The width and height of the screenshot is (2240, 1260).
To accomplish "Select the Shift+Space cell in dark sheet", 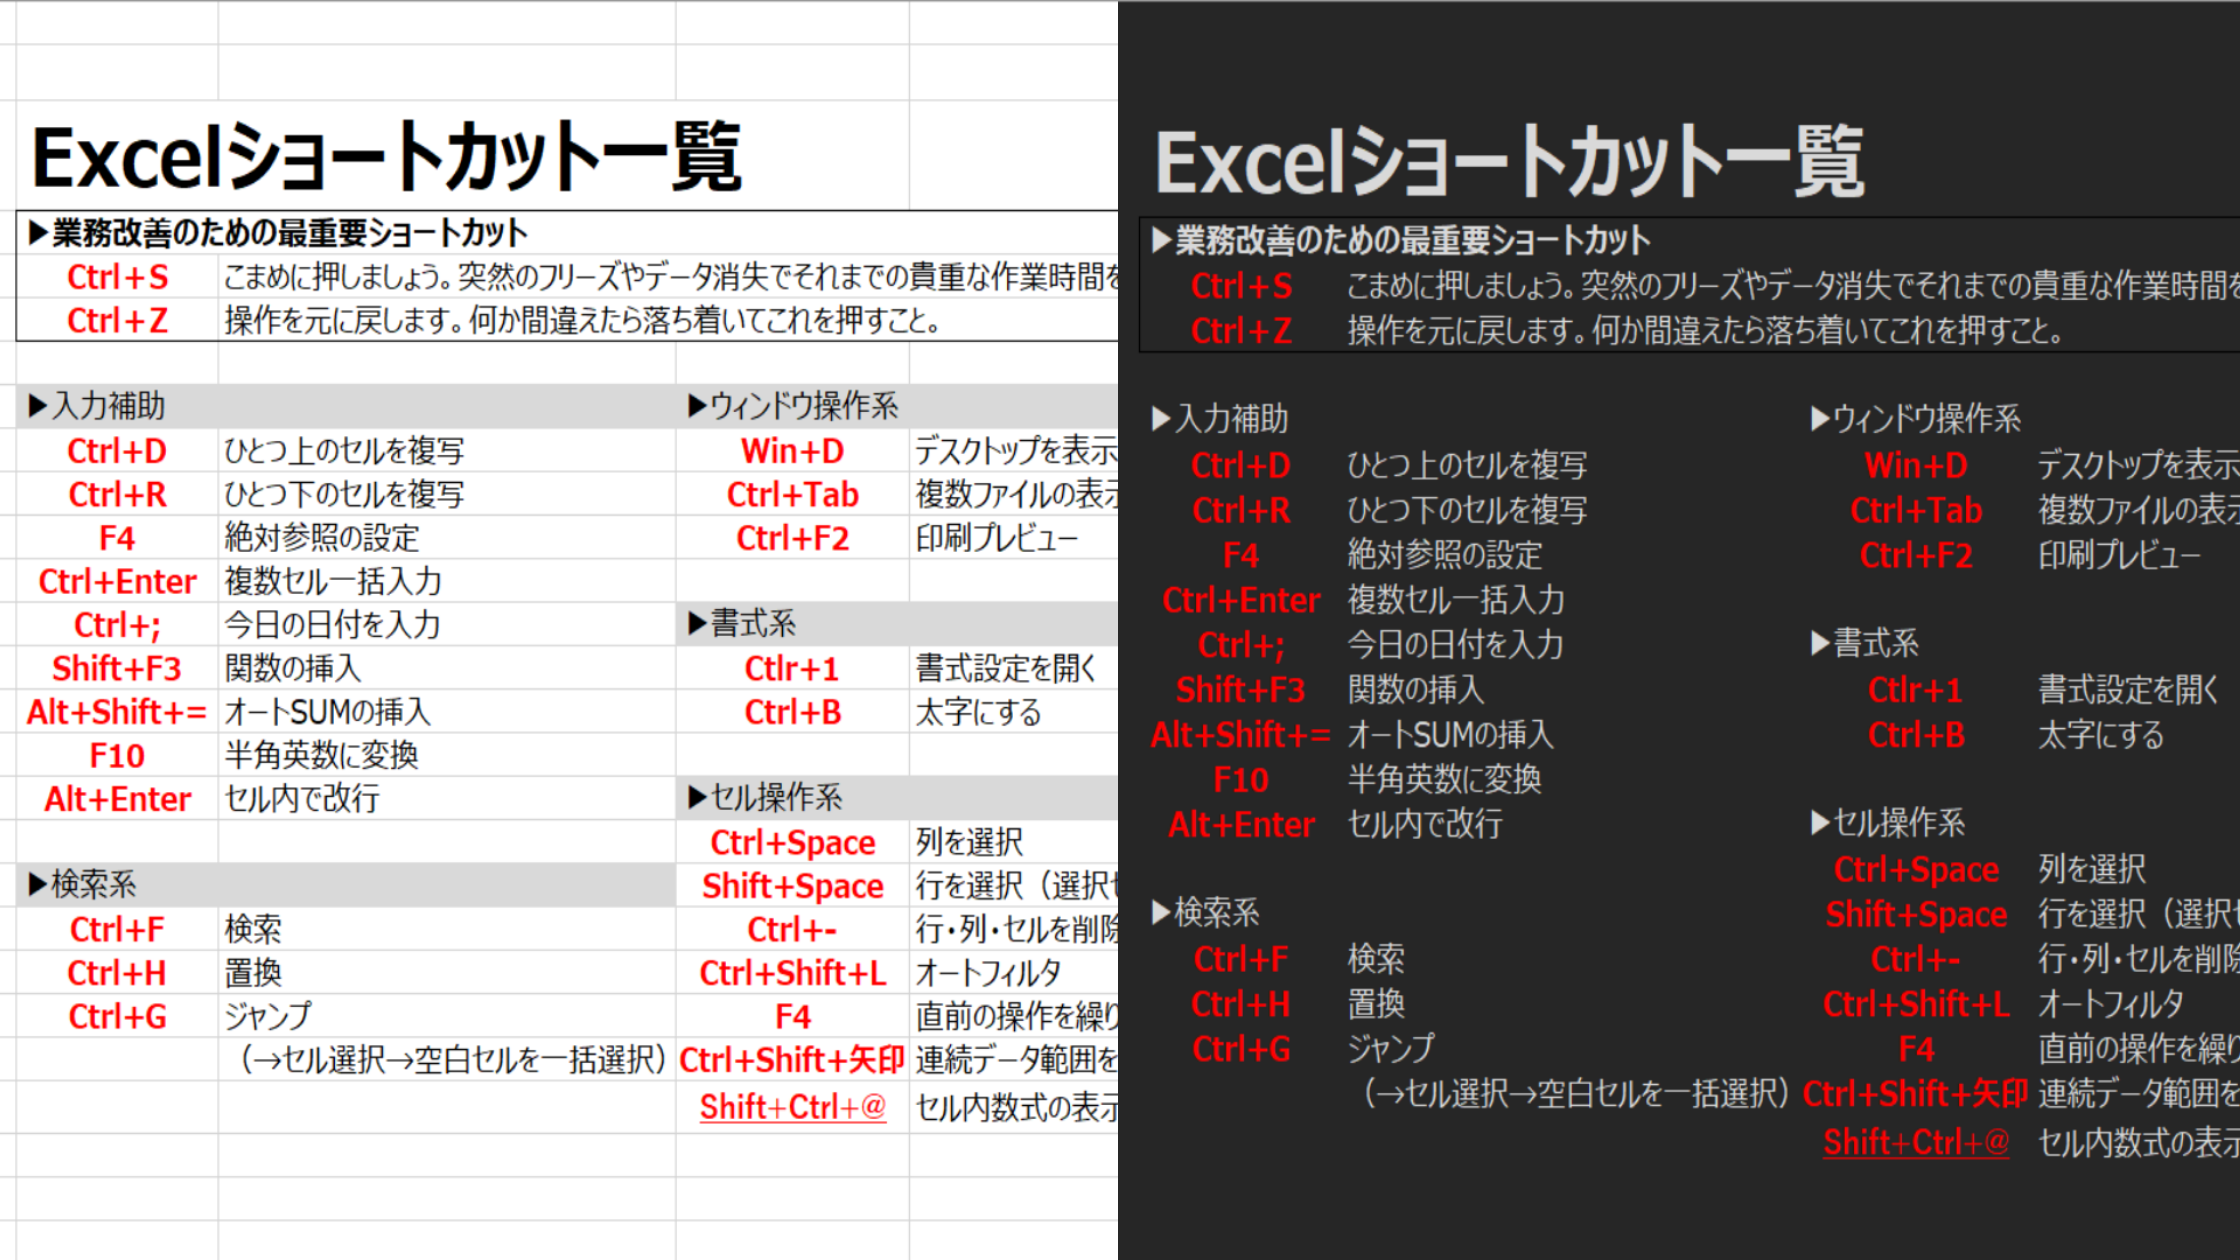I will 1915,915.
